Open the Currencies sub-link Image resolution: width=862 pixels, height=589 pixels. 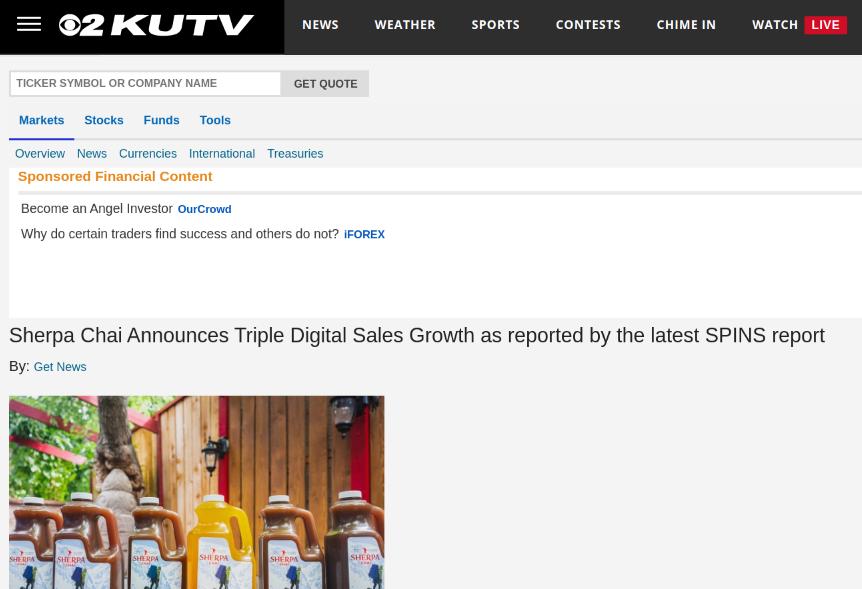point(148,154)
